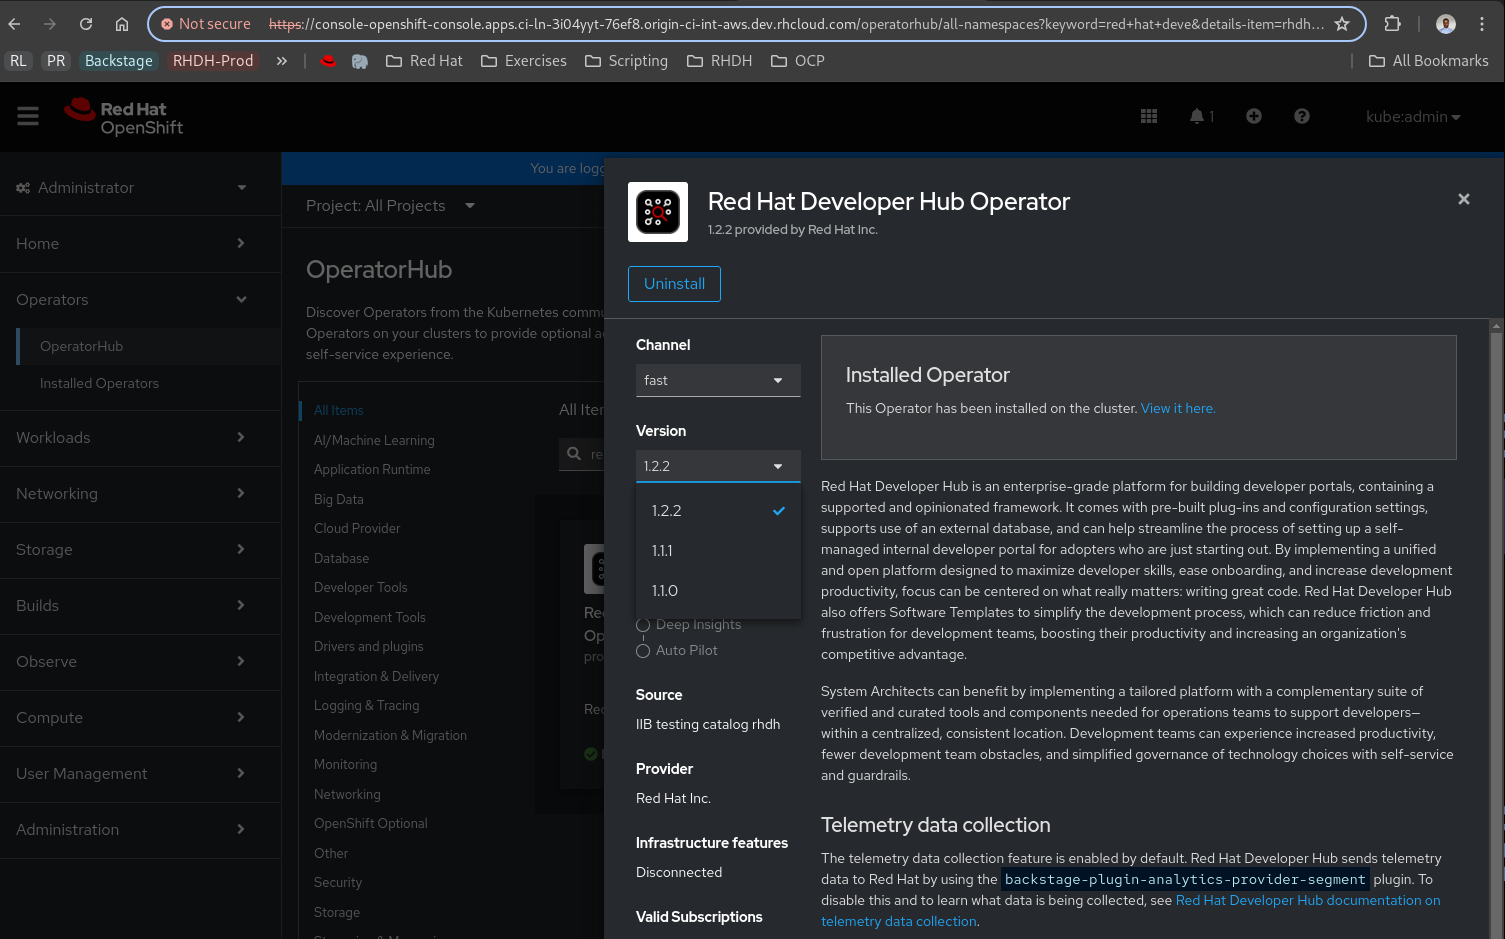Viewport: 1505px width, 939px height.
Task: Reload the page with browser refresh icon
Action: tap(86, 24)
